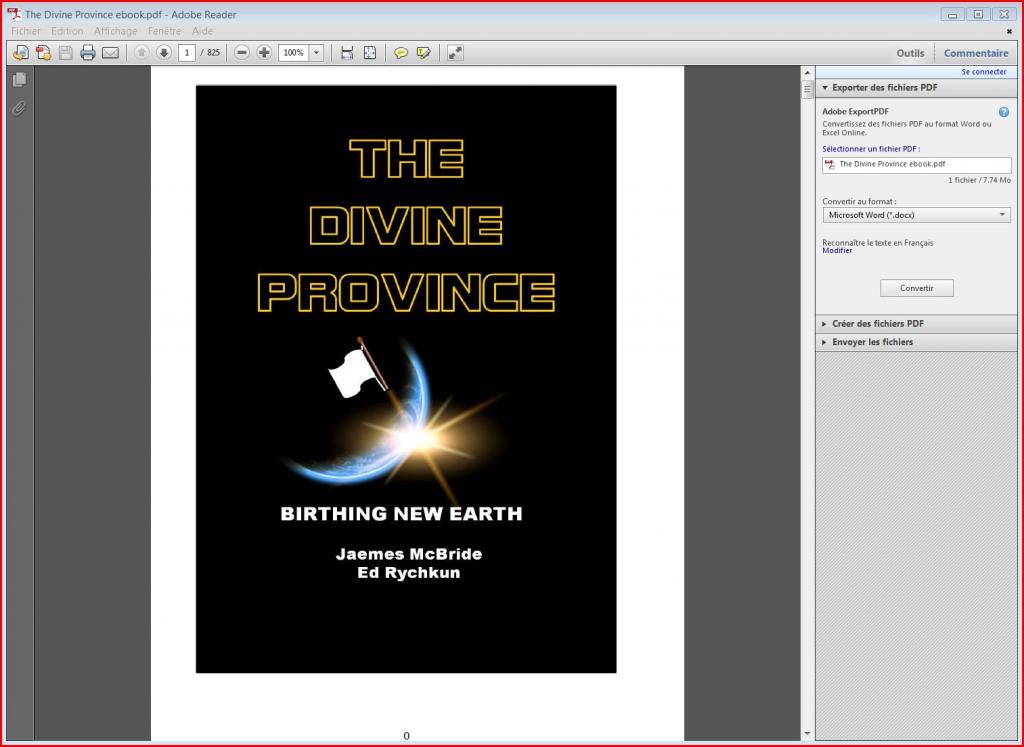
Task: Click Sélectionner un fichier PDF link
Action: [x=871, y=149]
